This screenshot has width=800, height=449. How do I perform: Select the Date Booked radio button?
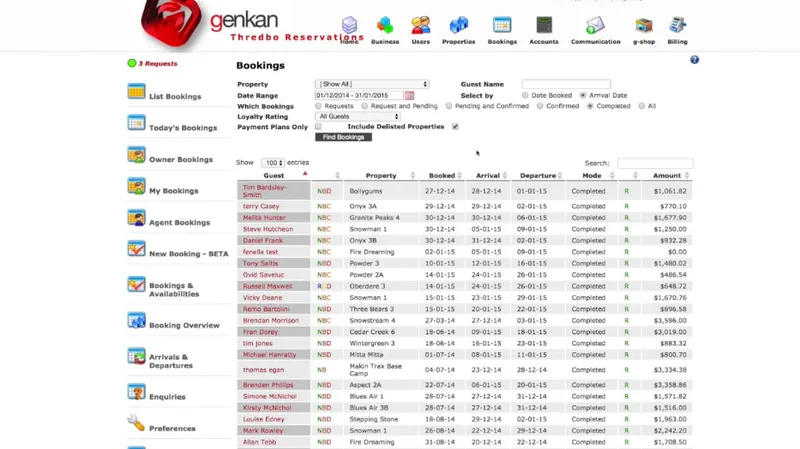525,95
